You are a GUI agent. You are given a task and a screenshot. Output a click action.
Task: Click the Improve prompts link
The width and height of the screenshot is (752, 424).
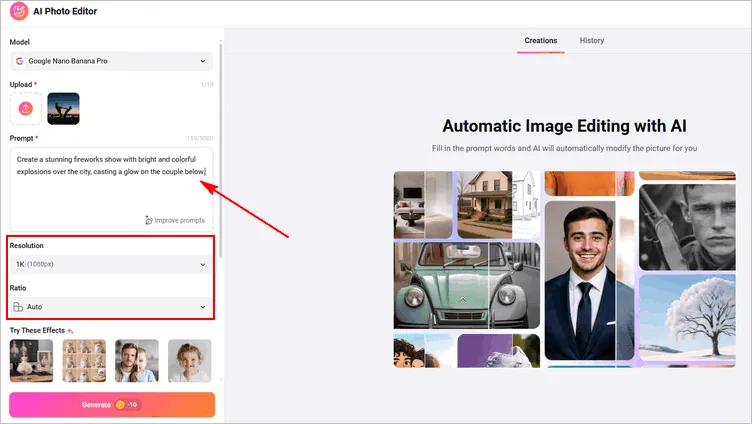180,220
